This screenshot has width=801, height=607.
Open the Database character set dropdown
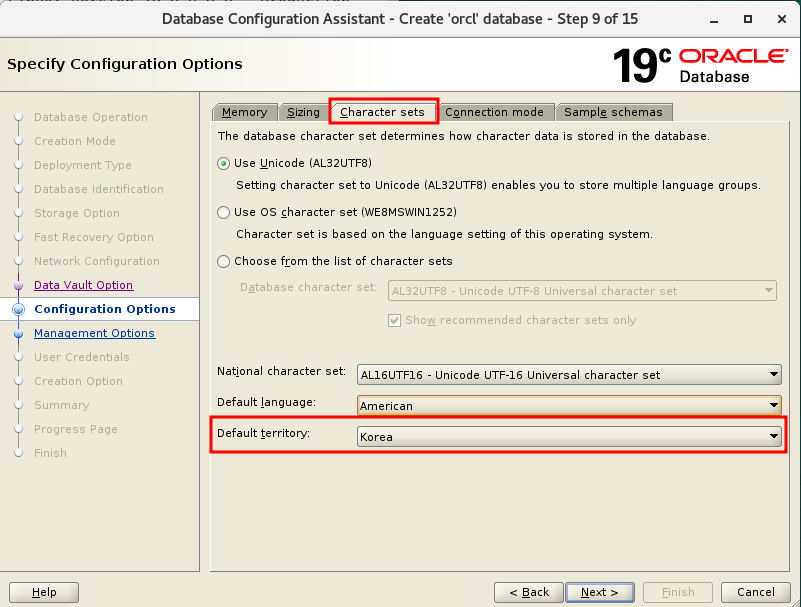click(x=582, y=291)
